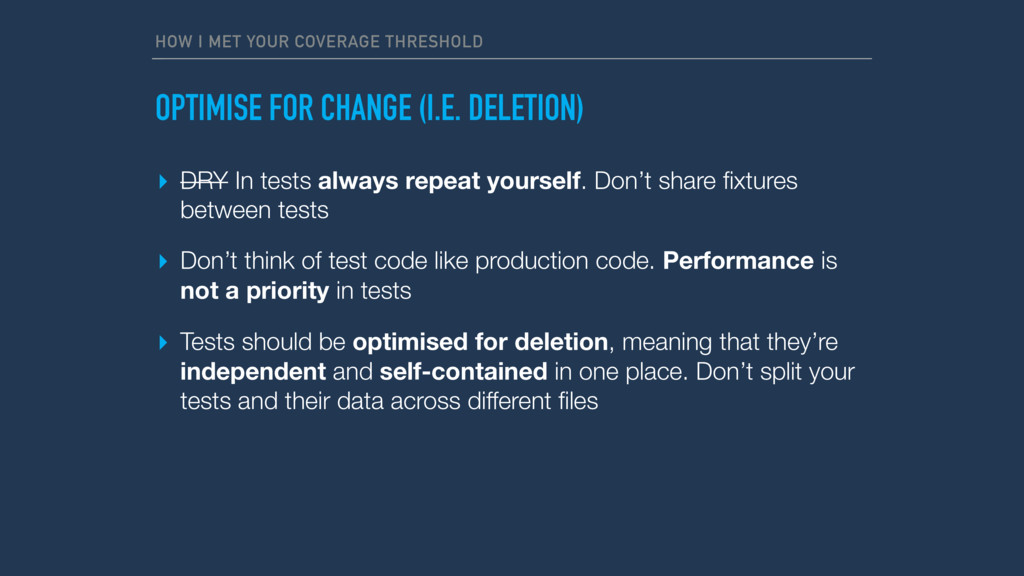Screen dimensions: 1024x576
Task: Click the header How I Met Your Coverage Threshold
Action: click(x=319, y=42)
